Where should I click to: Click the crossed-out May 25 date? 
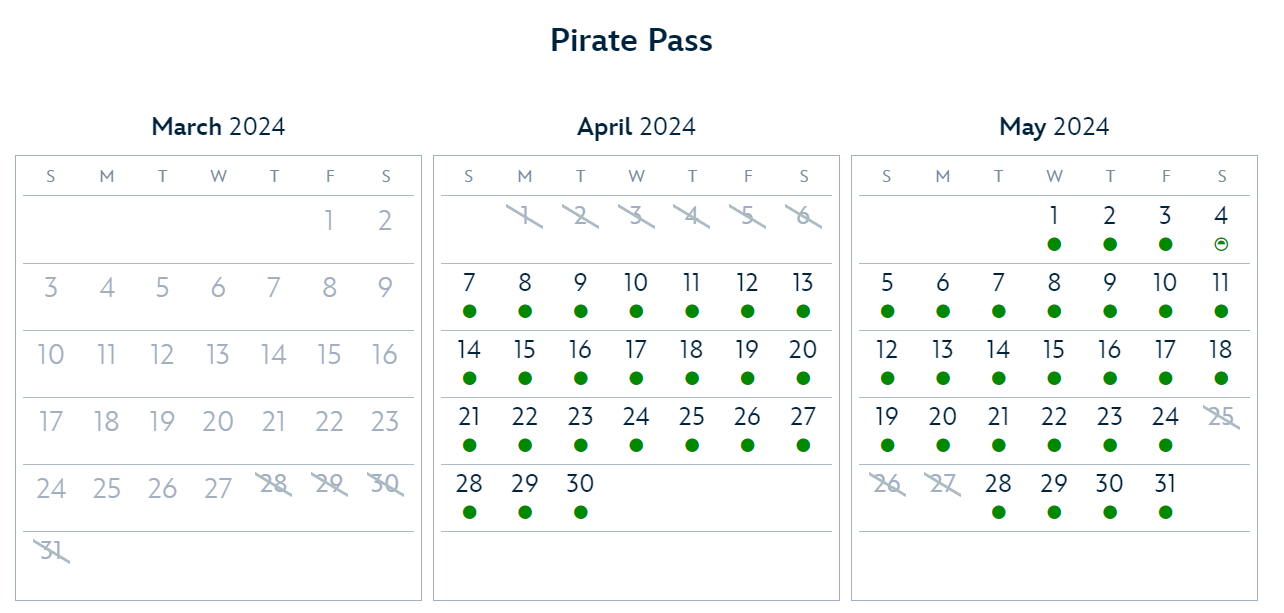1221,418
